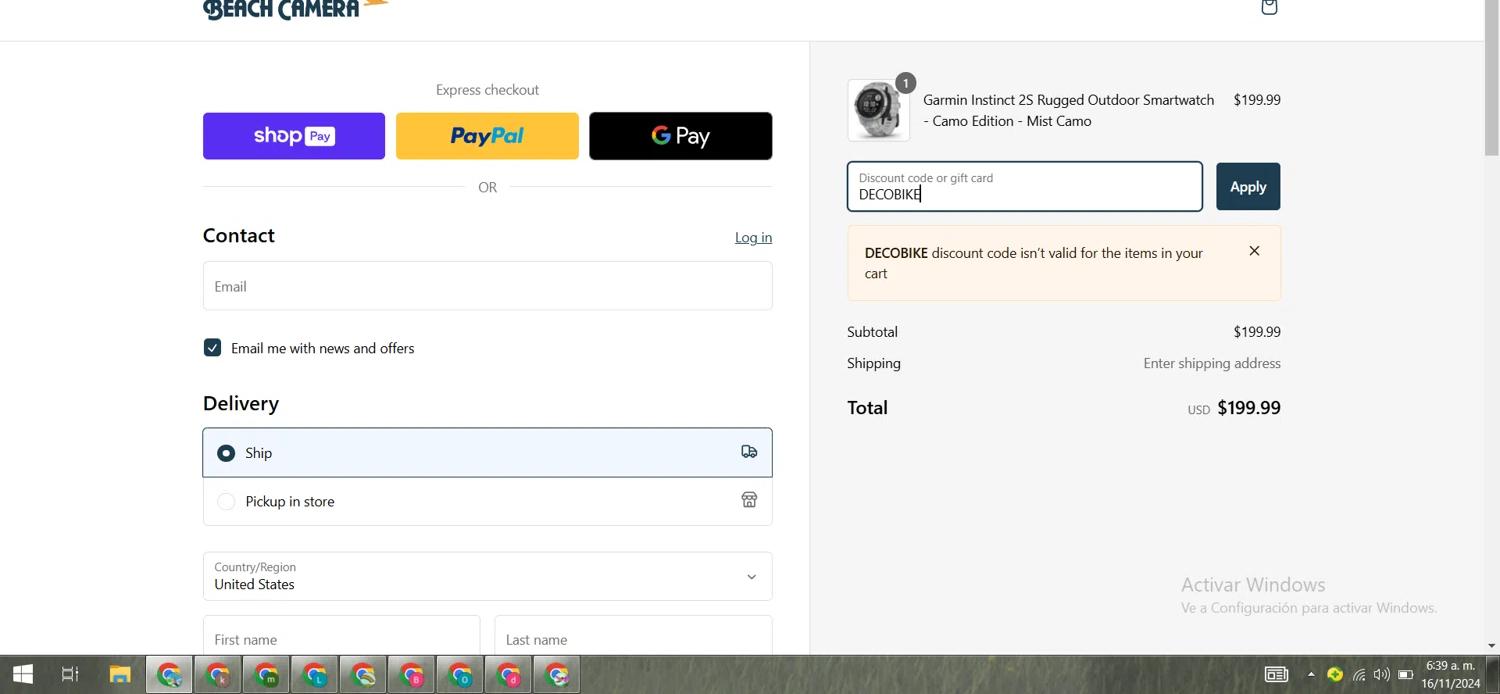Open the Country/Region dropdown

click(x=487, y=576)
